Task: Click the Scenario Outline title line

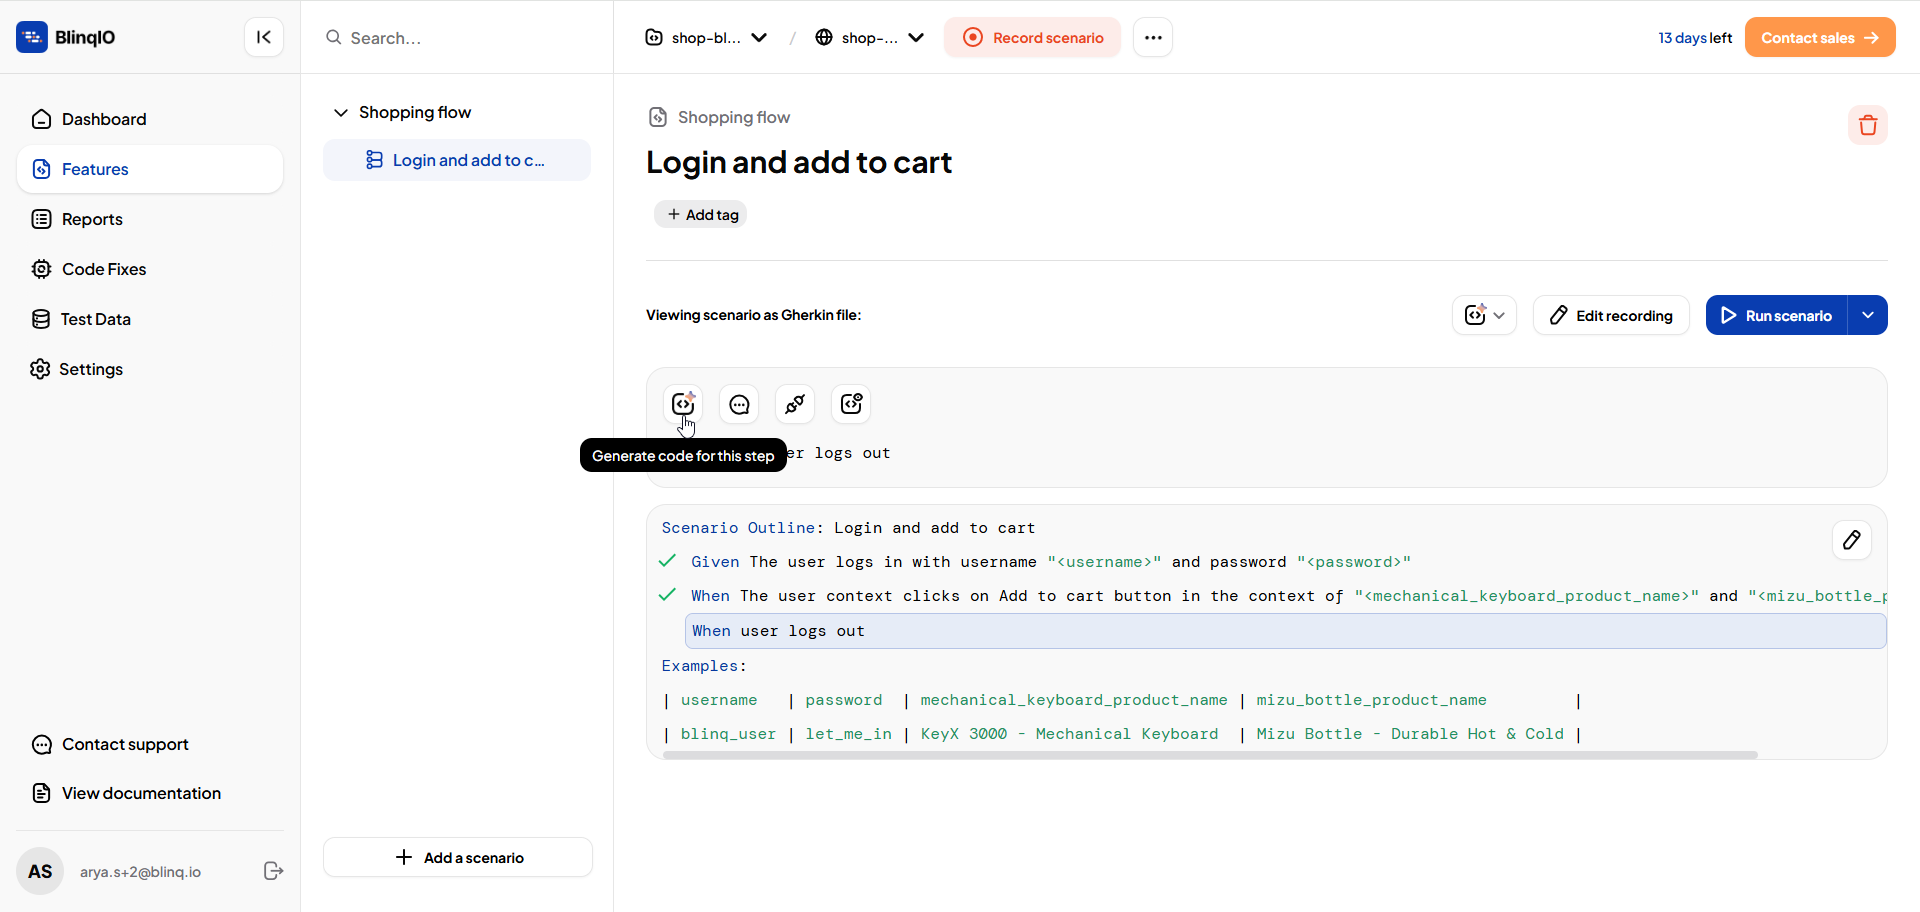Action: point(848,528)
